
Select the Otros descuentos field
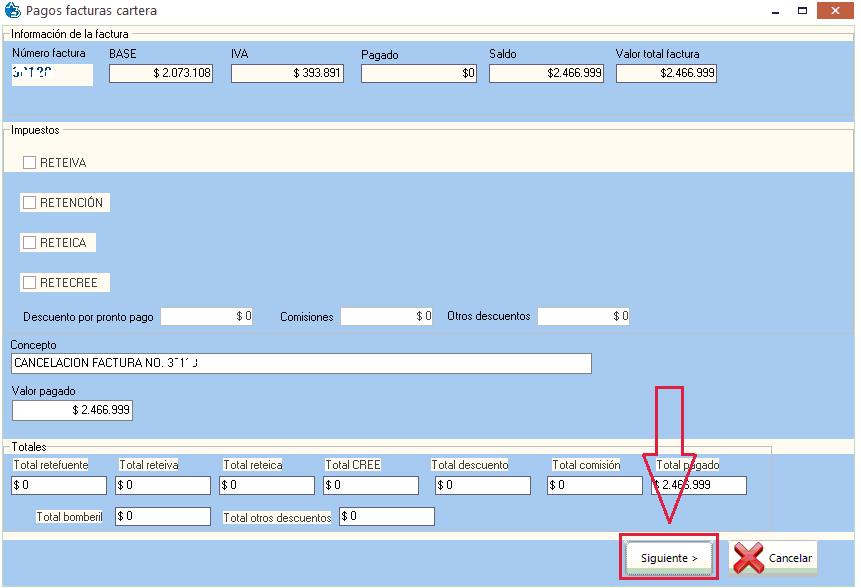[x=583, y=317]
